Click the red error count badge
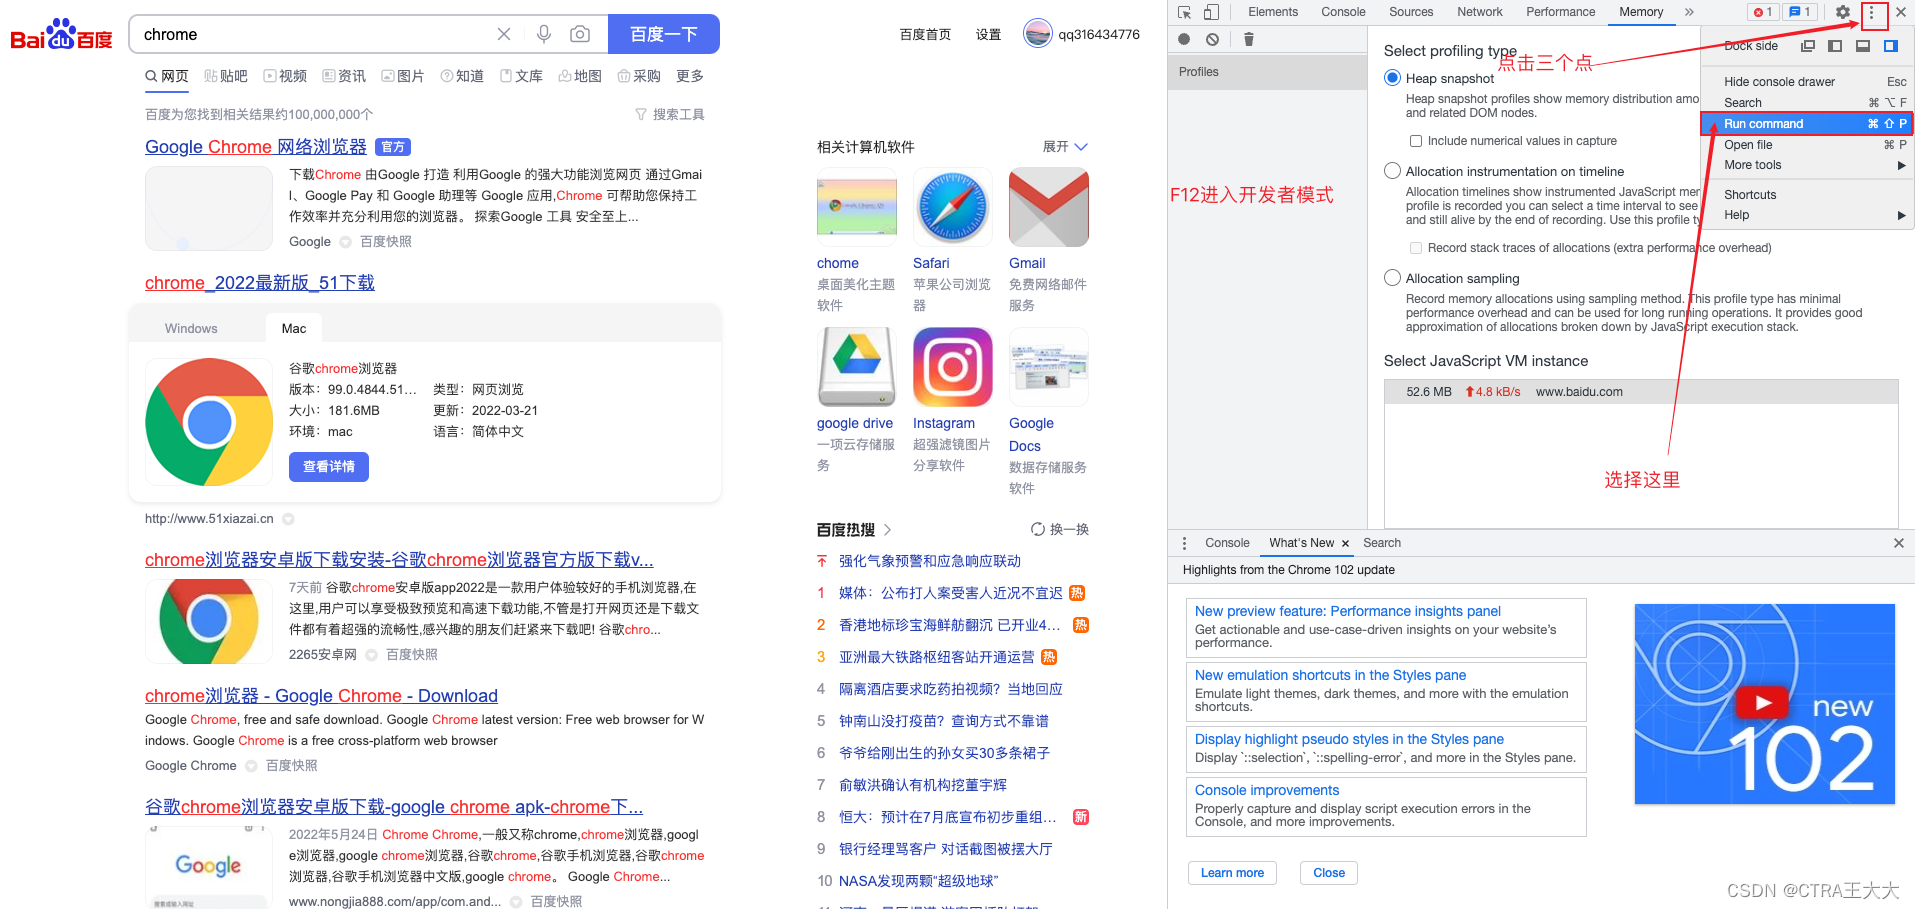Image resolution: width=1915 pixels, height=909 pixels. coord(1764,12)
